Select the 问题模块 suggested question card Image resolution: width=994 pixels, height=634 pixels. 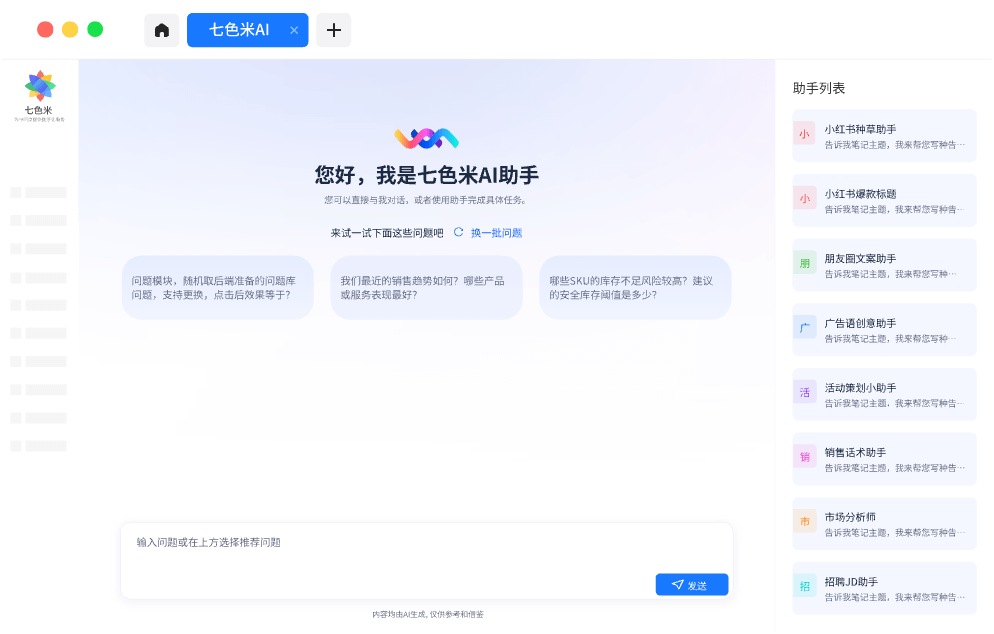click(x=217, y=288)
